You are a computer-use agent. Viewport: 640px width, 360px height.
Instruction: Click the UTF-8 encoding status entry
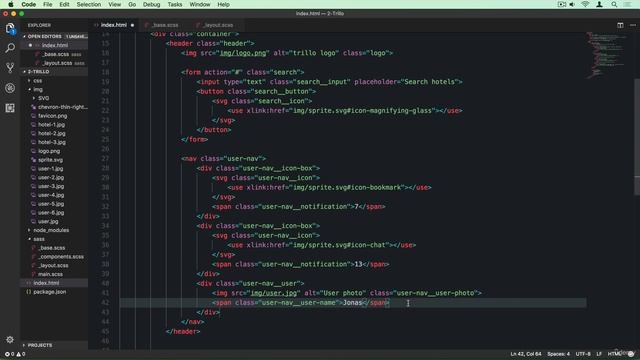click(x=582, y=354)
